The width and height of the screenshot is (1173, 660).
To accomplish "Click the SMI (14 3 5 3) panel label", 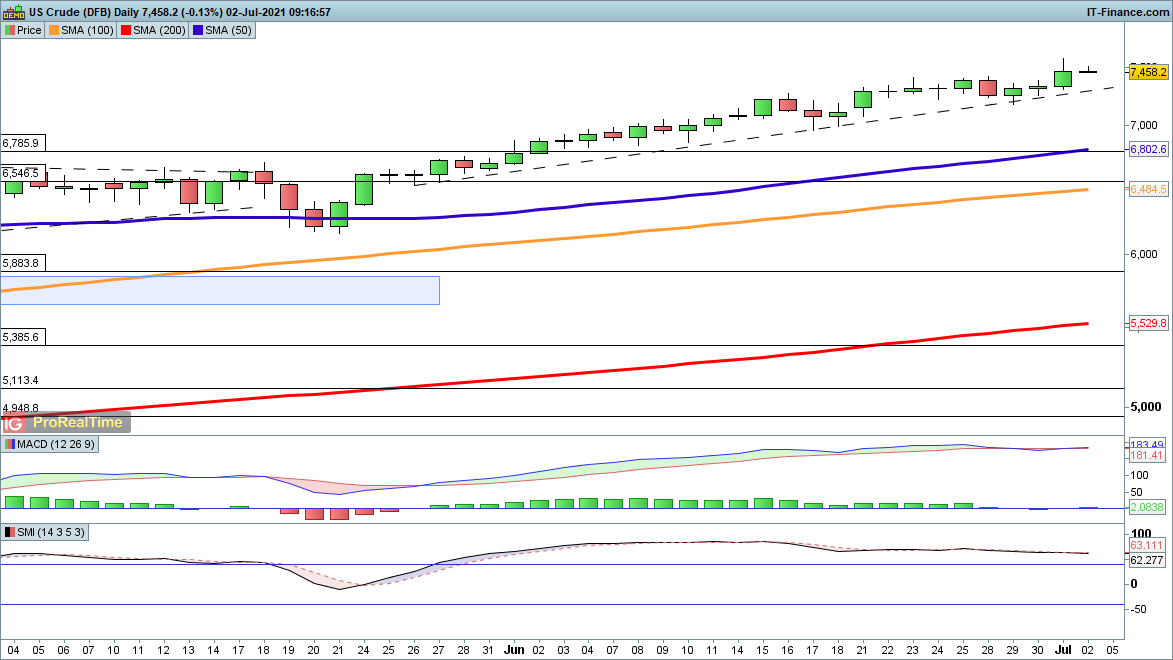I will (51, 532).
